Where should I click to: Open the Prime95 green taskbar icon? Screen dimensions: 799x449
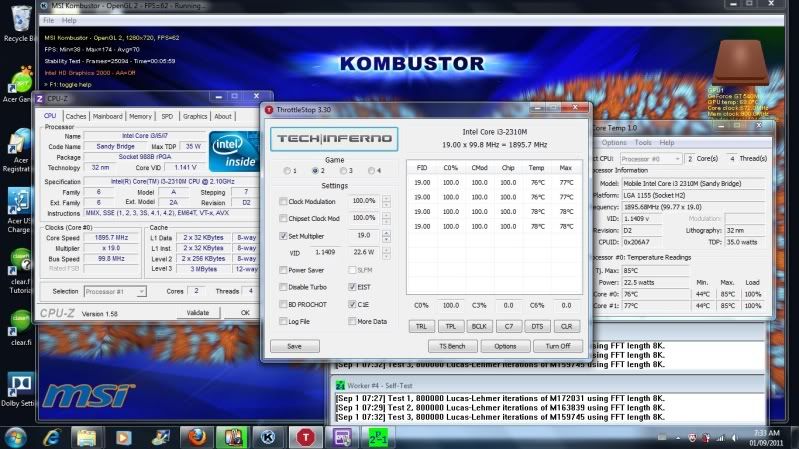coord(379,436)
